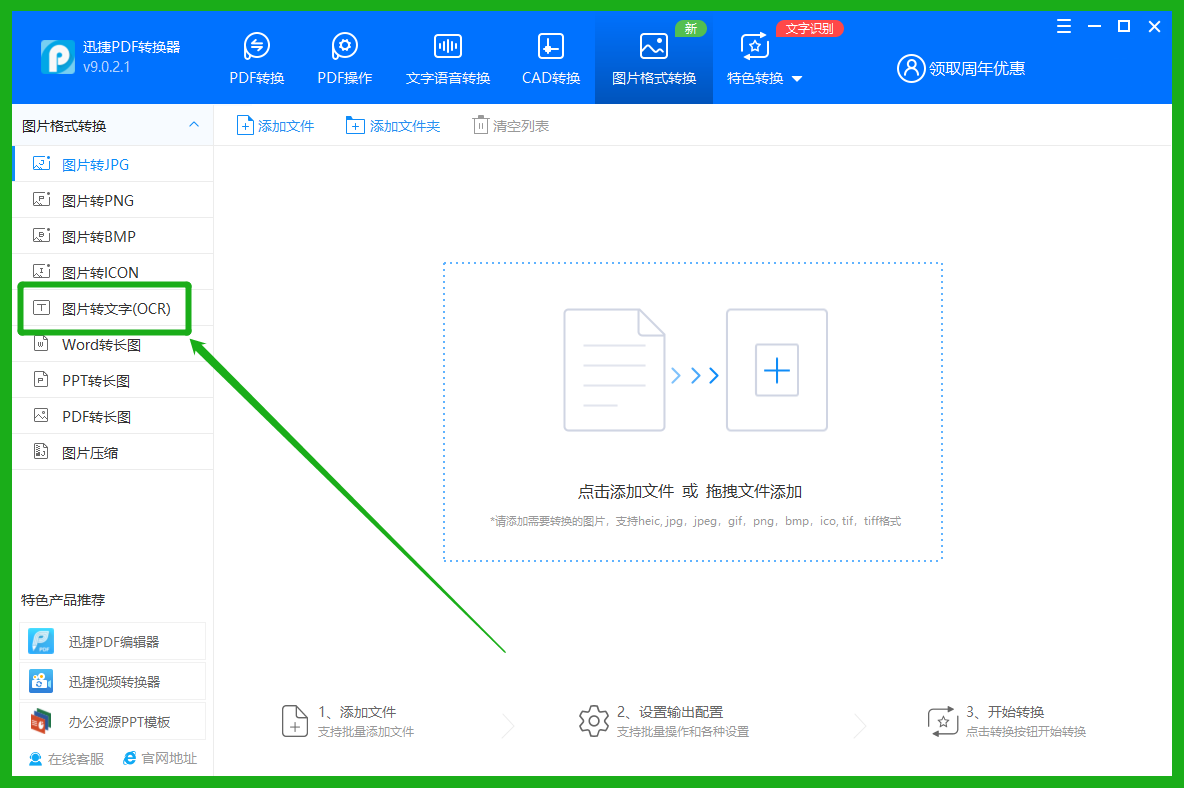Click the user account avatar icon
The height and width of the screenshot is (788, 1184).
[x=911, y=69]
